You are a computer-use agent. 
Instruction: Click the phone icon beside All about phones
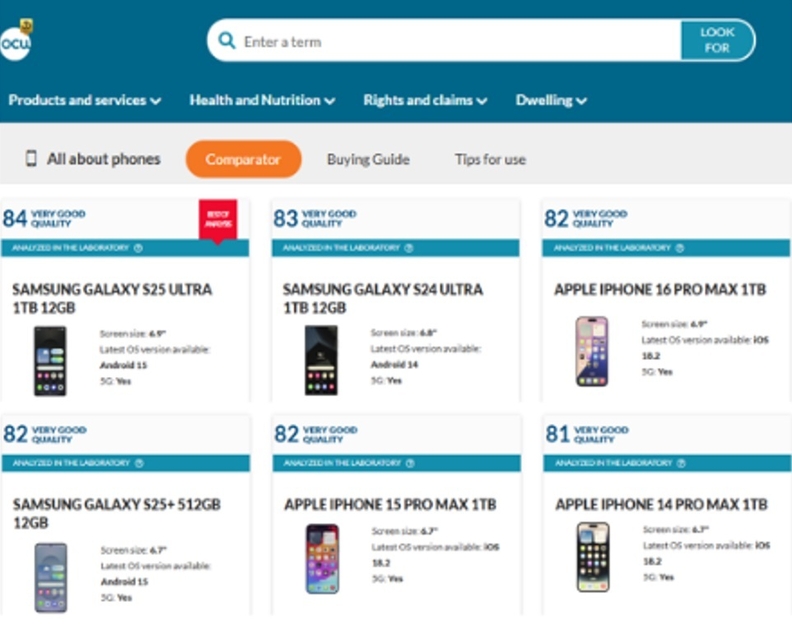coord(31,159)
